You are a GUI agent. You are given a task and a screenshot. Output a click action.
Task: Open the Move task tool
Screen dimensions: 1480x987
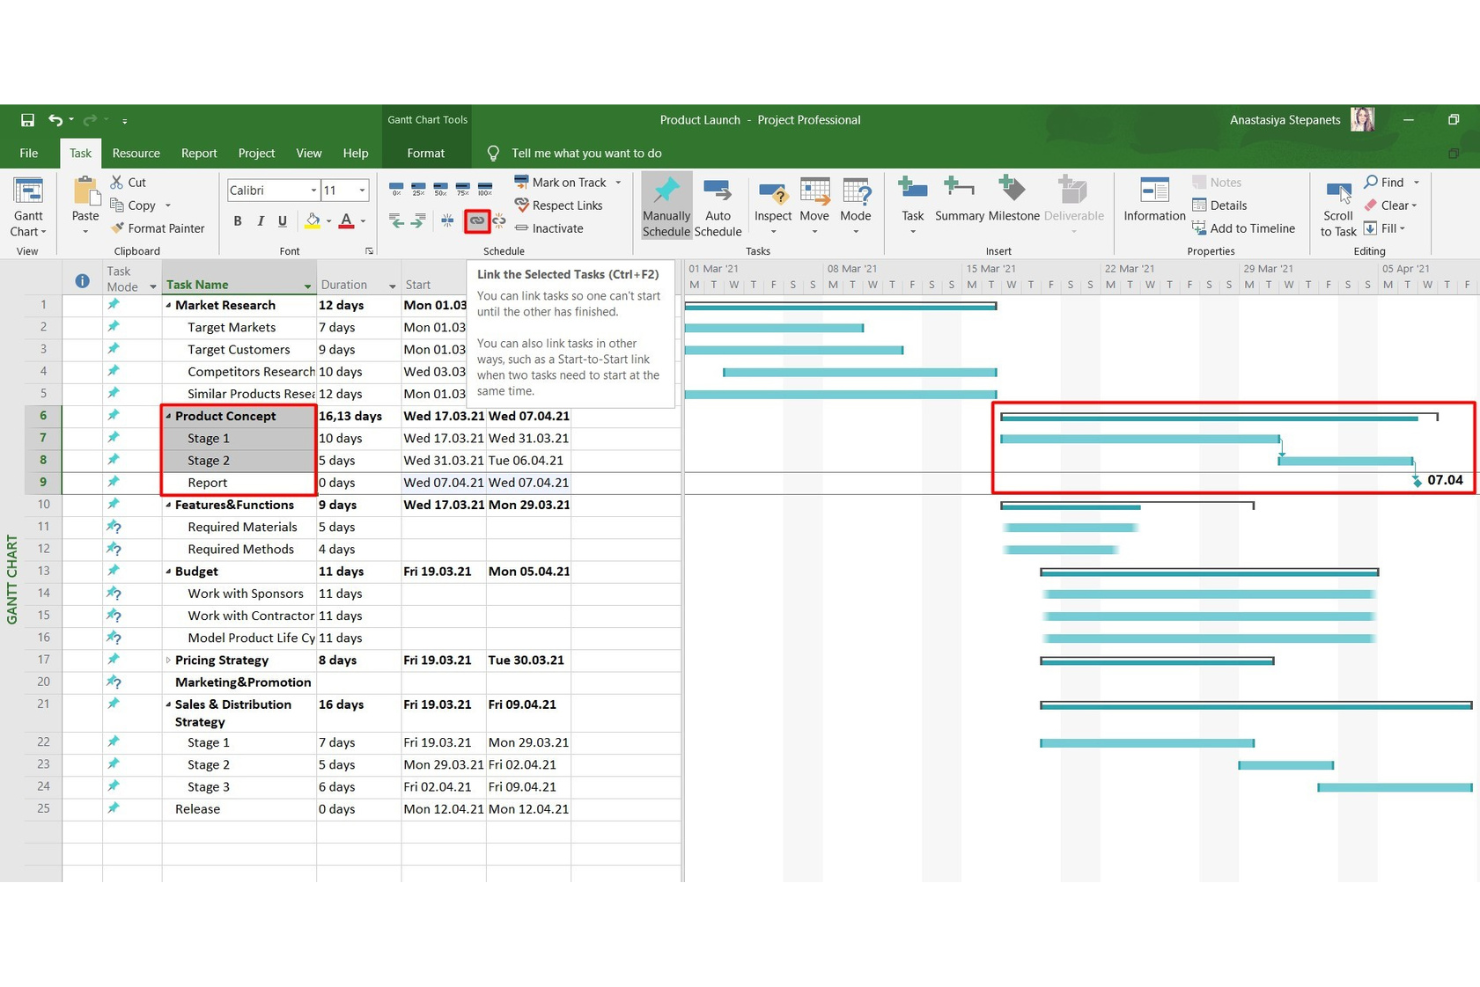click(814, 207)
